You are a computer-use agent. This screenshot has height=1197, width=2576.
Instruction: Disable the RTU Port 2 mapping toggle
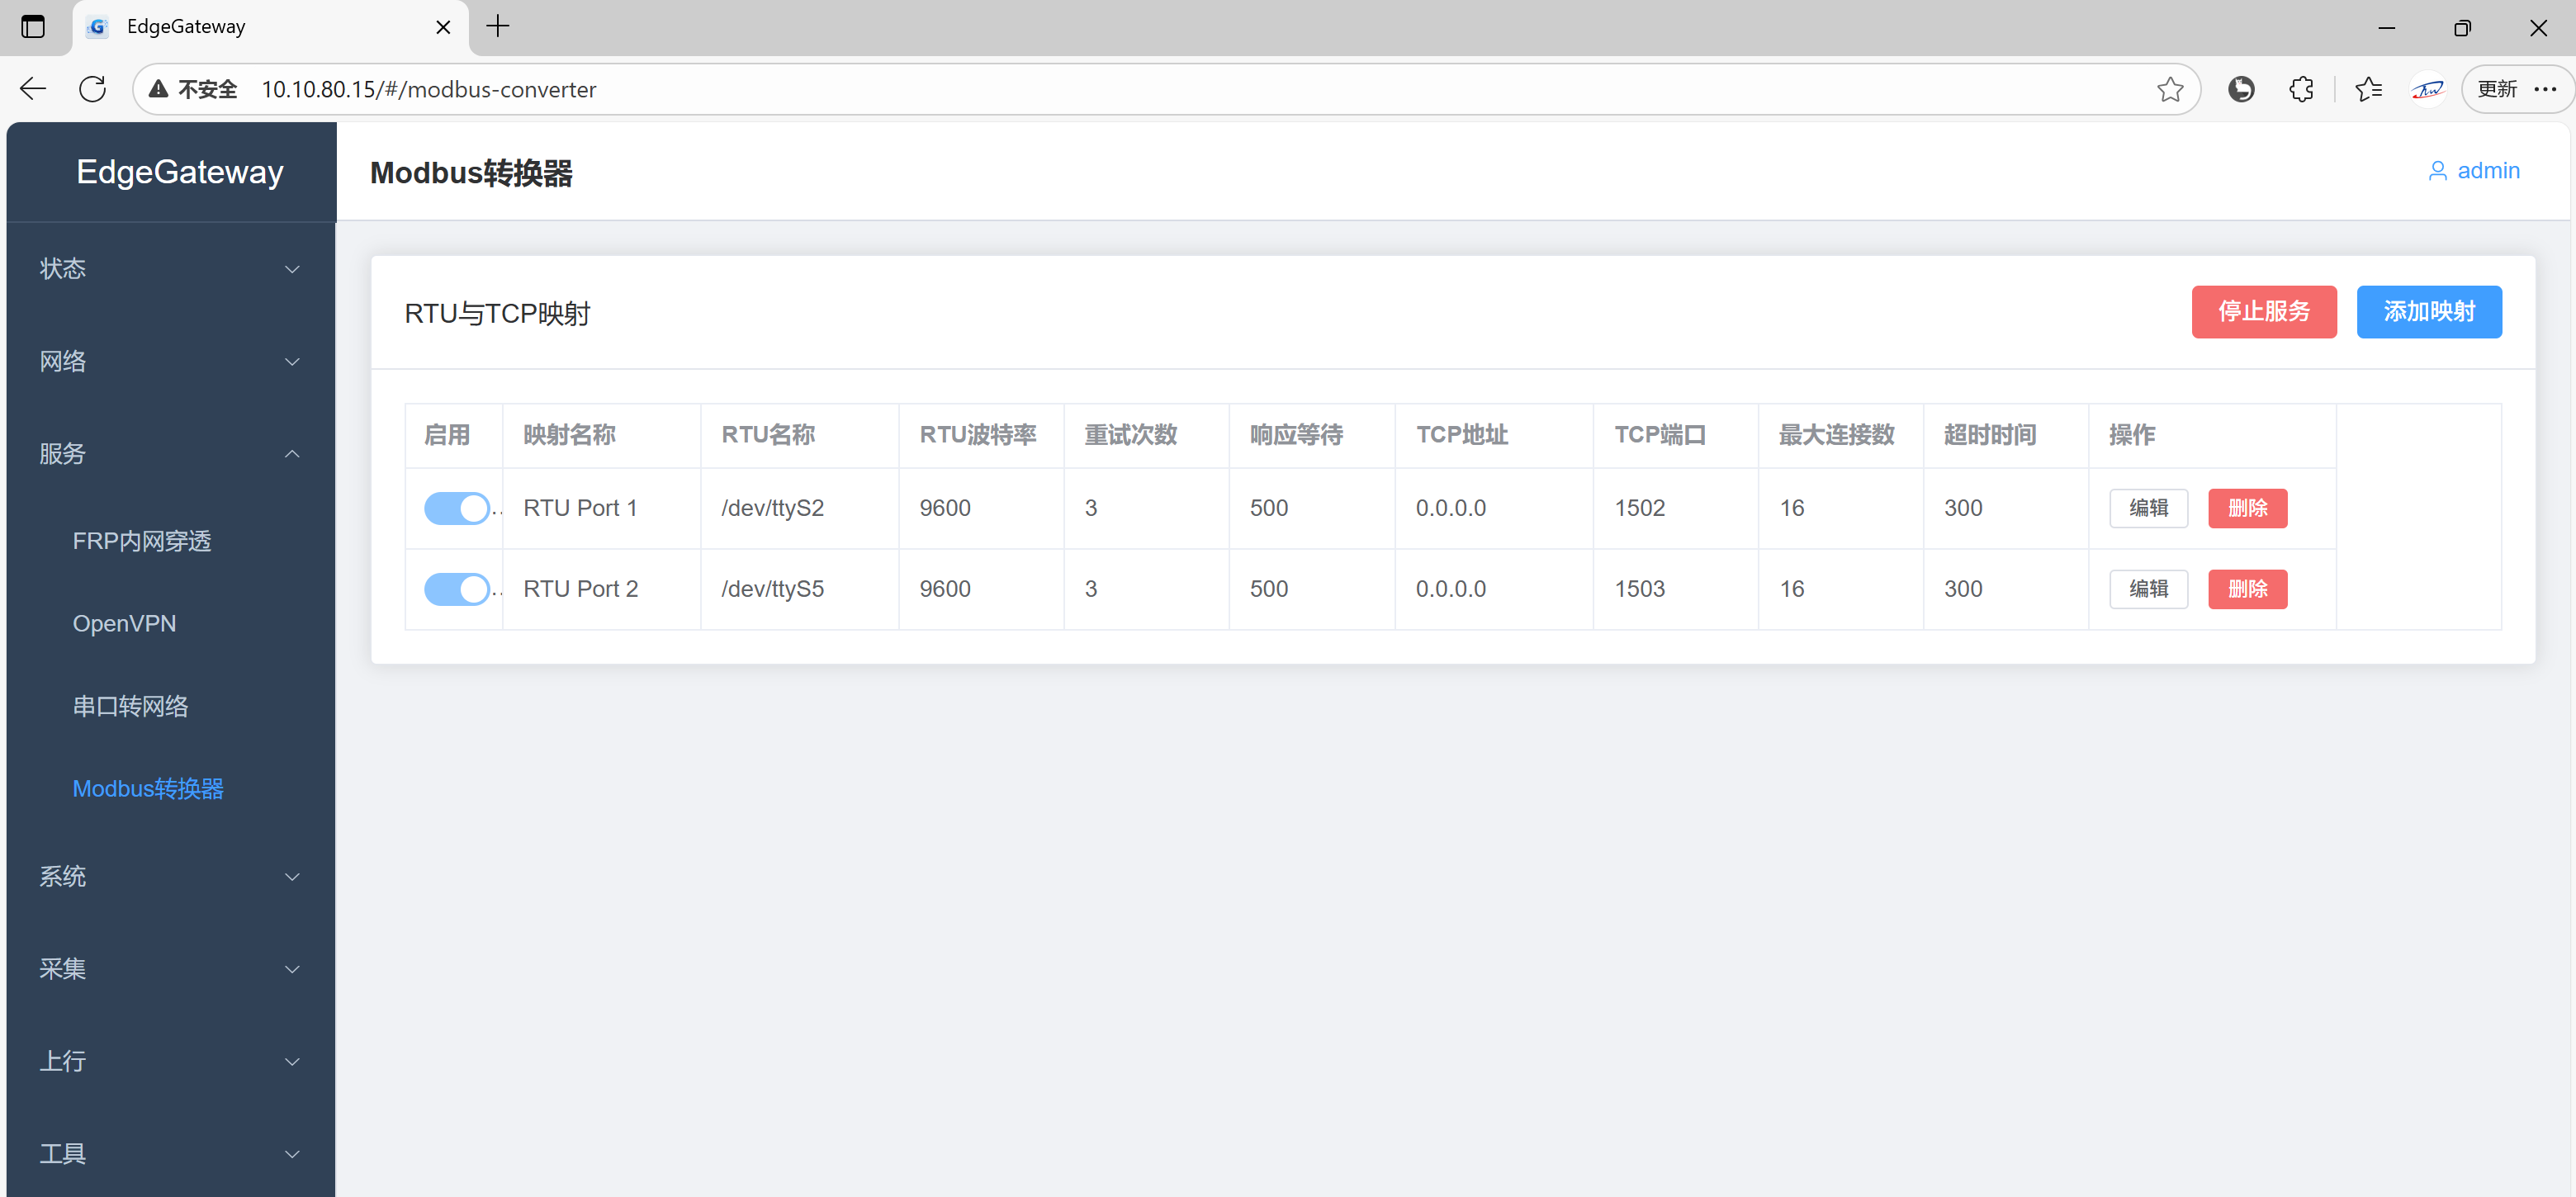click(x=457, y=589)
